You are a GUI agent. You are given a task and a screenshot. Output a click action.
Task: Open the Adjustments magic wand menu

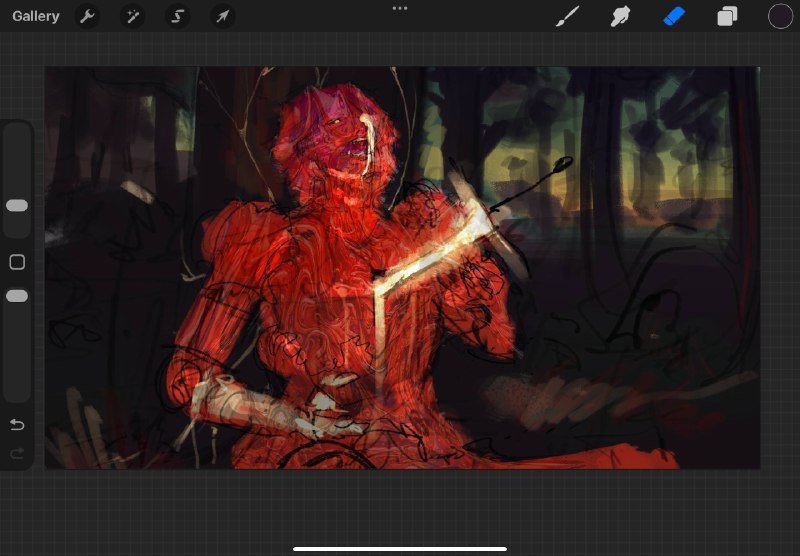pyautogui.click(x=133, y=16)
